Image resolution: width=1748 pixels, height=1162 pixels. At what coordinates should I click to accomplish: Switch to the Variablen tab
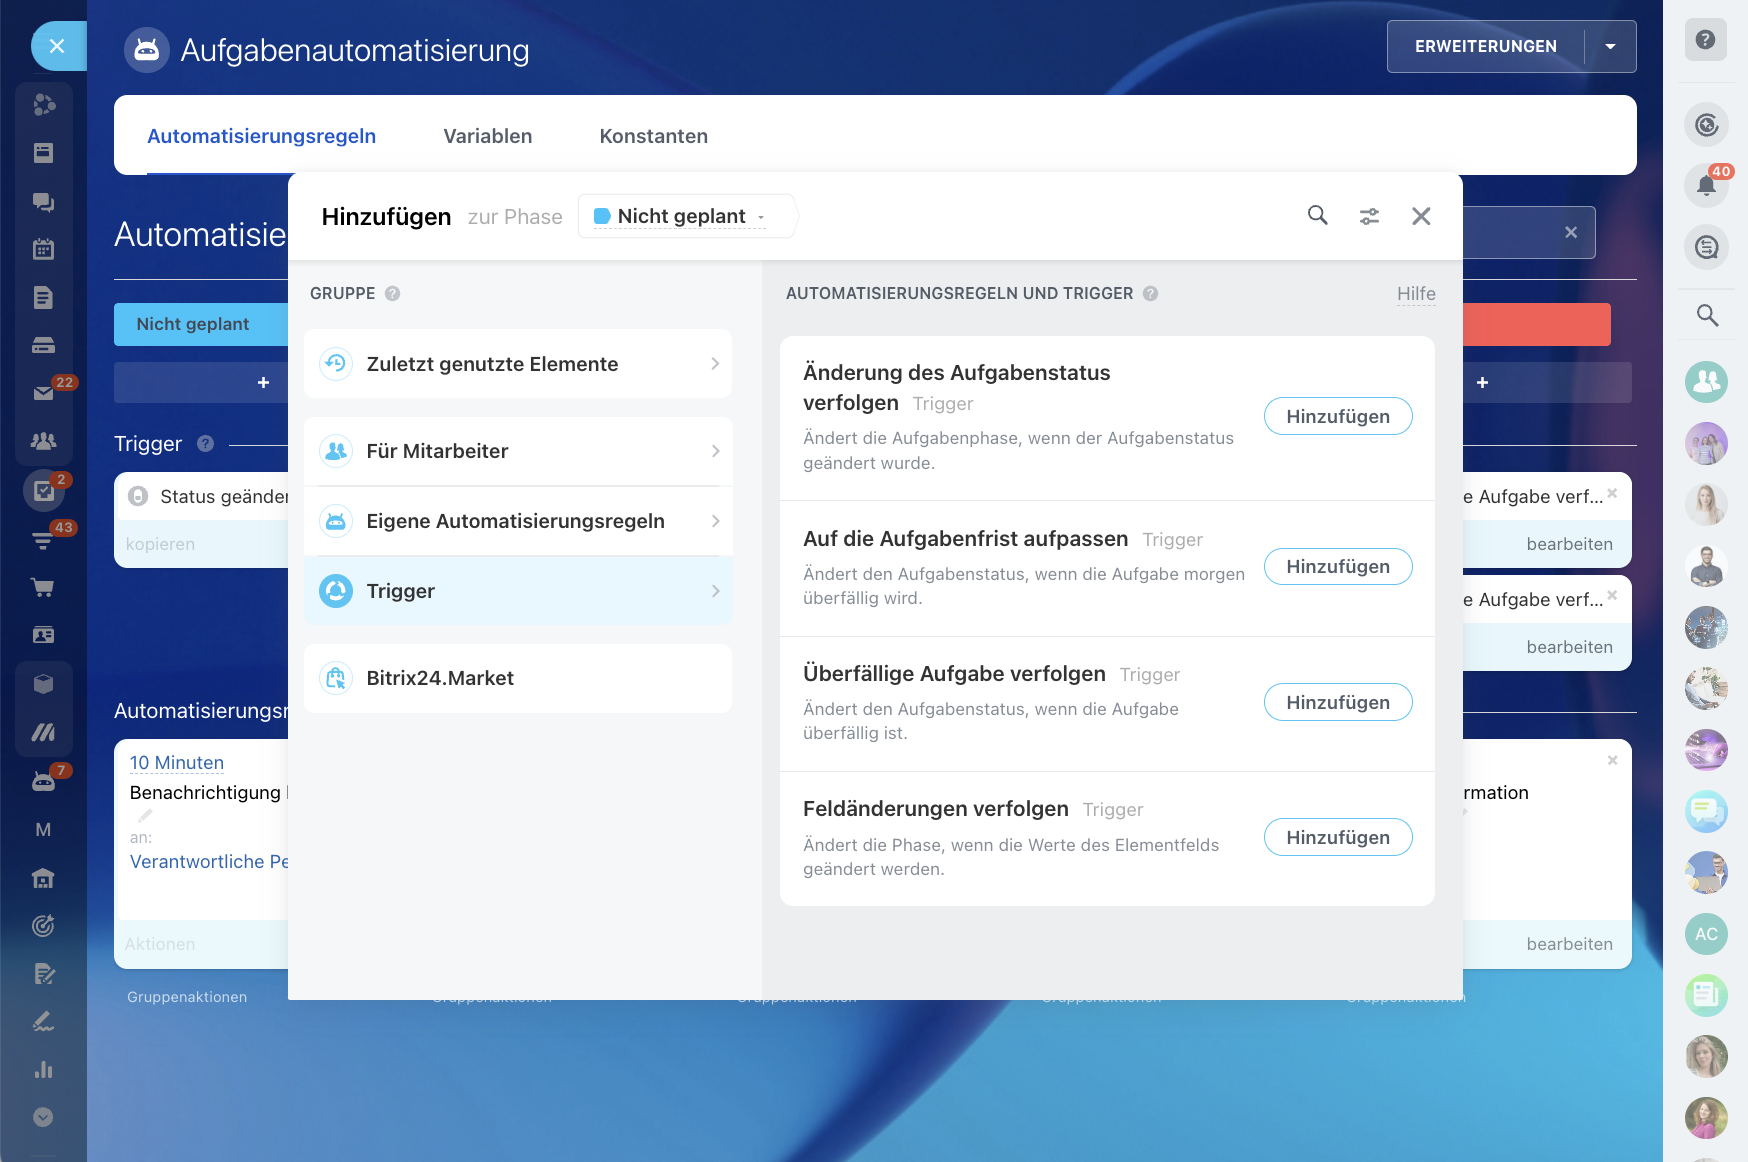pyautogui.click(x=487, y=136)
